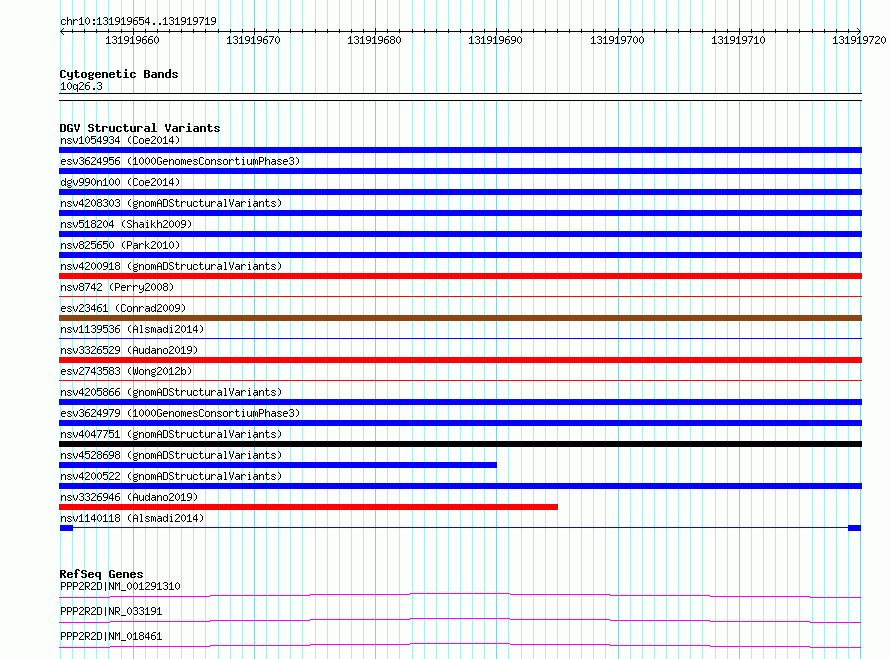Click the 131919660 ruler position label
Image resolution: width=890 pixels, height=659 pixels.
click(x=132, y=40)
